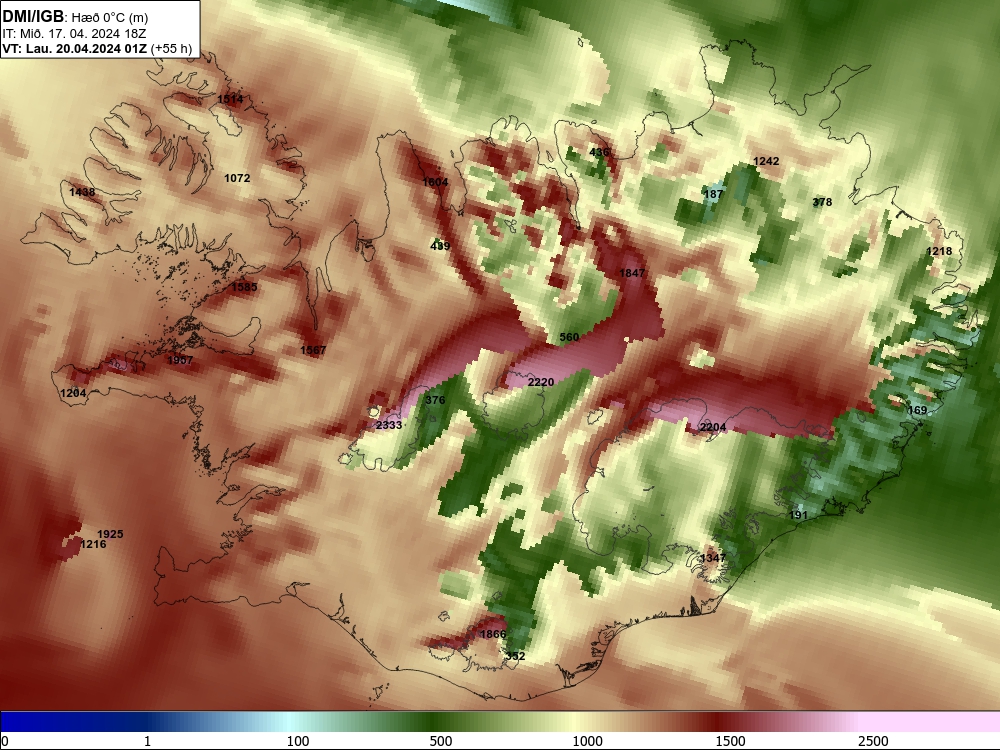Click the "Hæð 0°C (m)" header label

[110, 18]
